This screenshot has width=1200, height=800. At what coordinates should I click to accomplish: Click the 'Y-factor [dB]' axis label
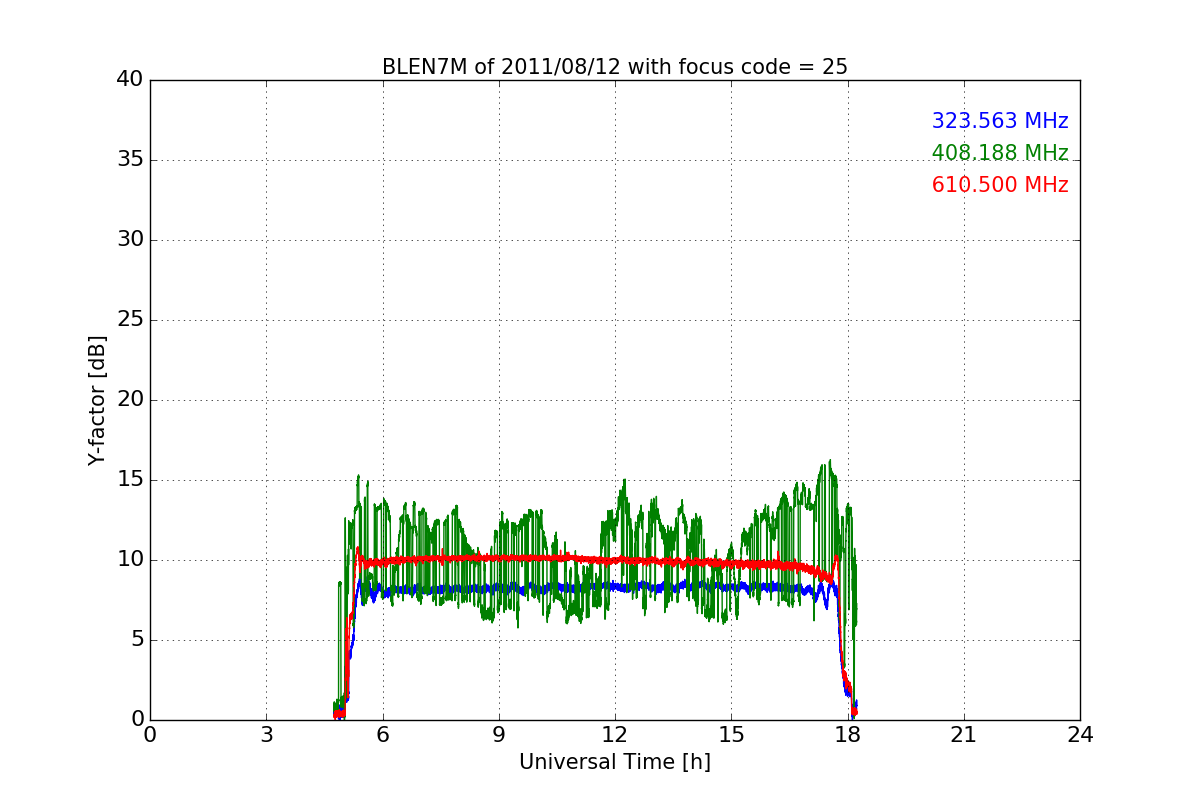point(97,400)
